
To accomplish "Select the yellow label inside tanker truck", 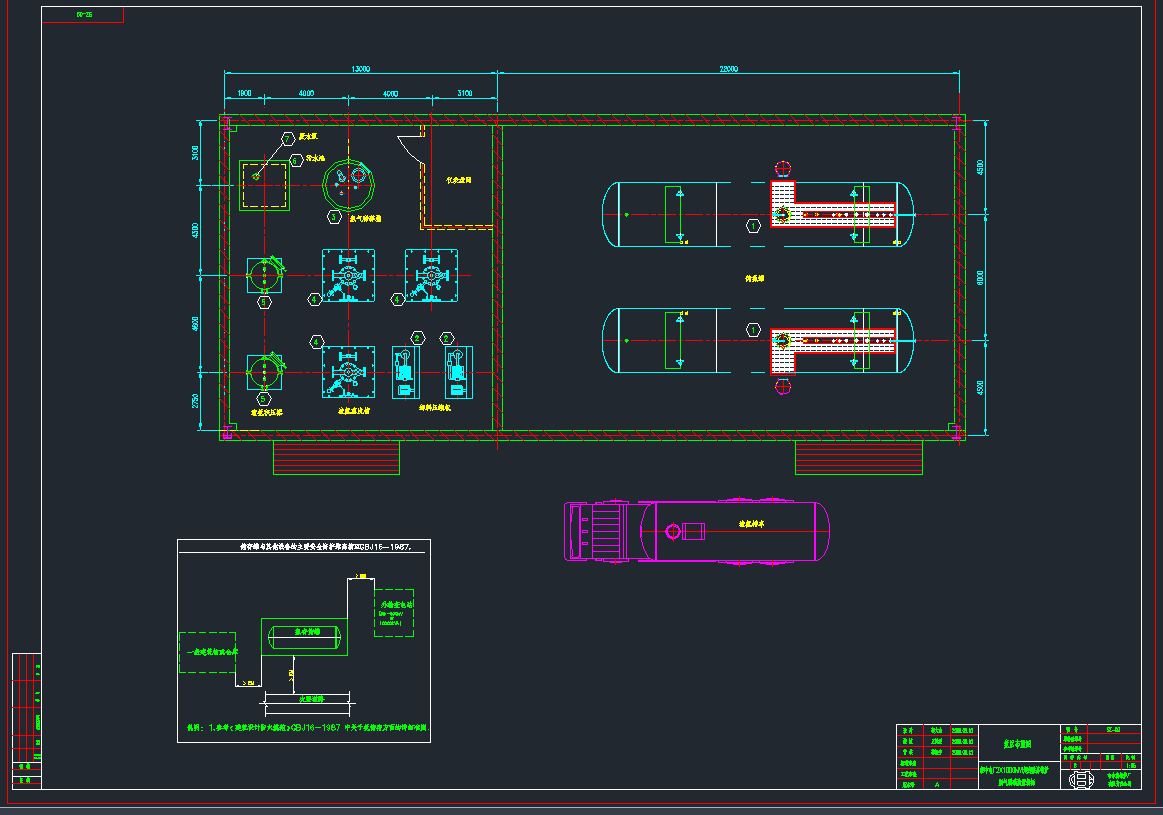I will (x=751, y=523).
